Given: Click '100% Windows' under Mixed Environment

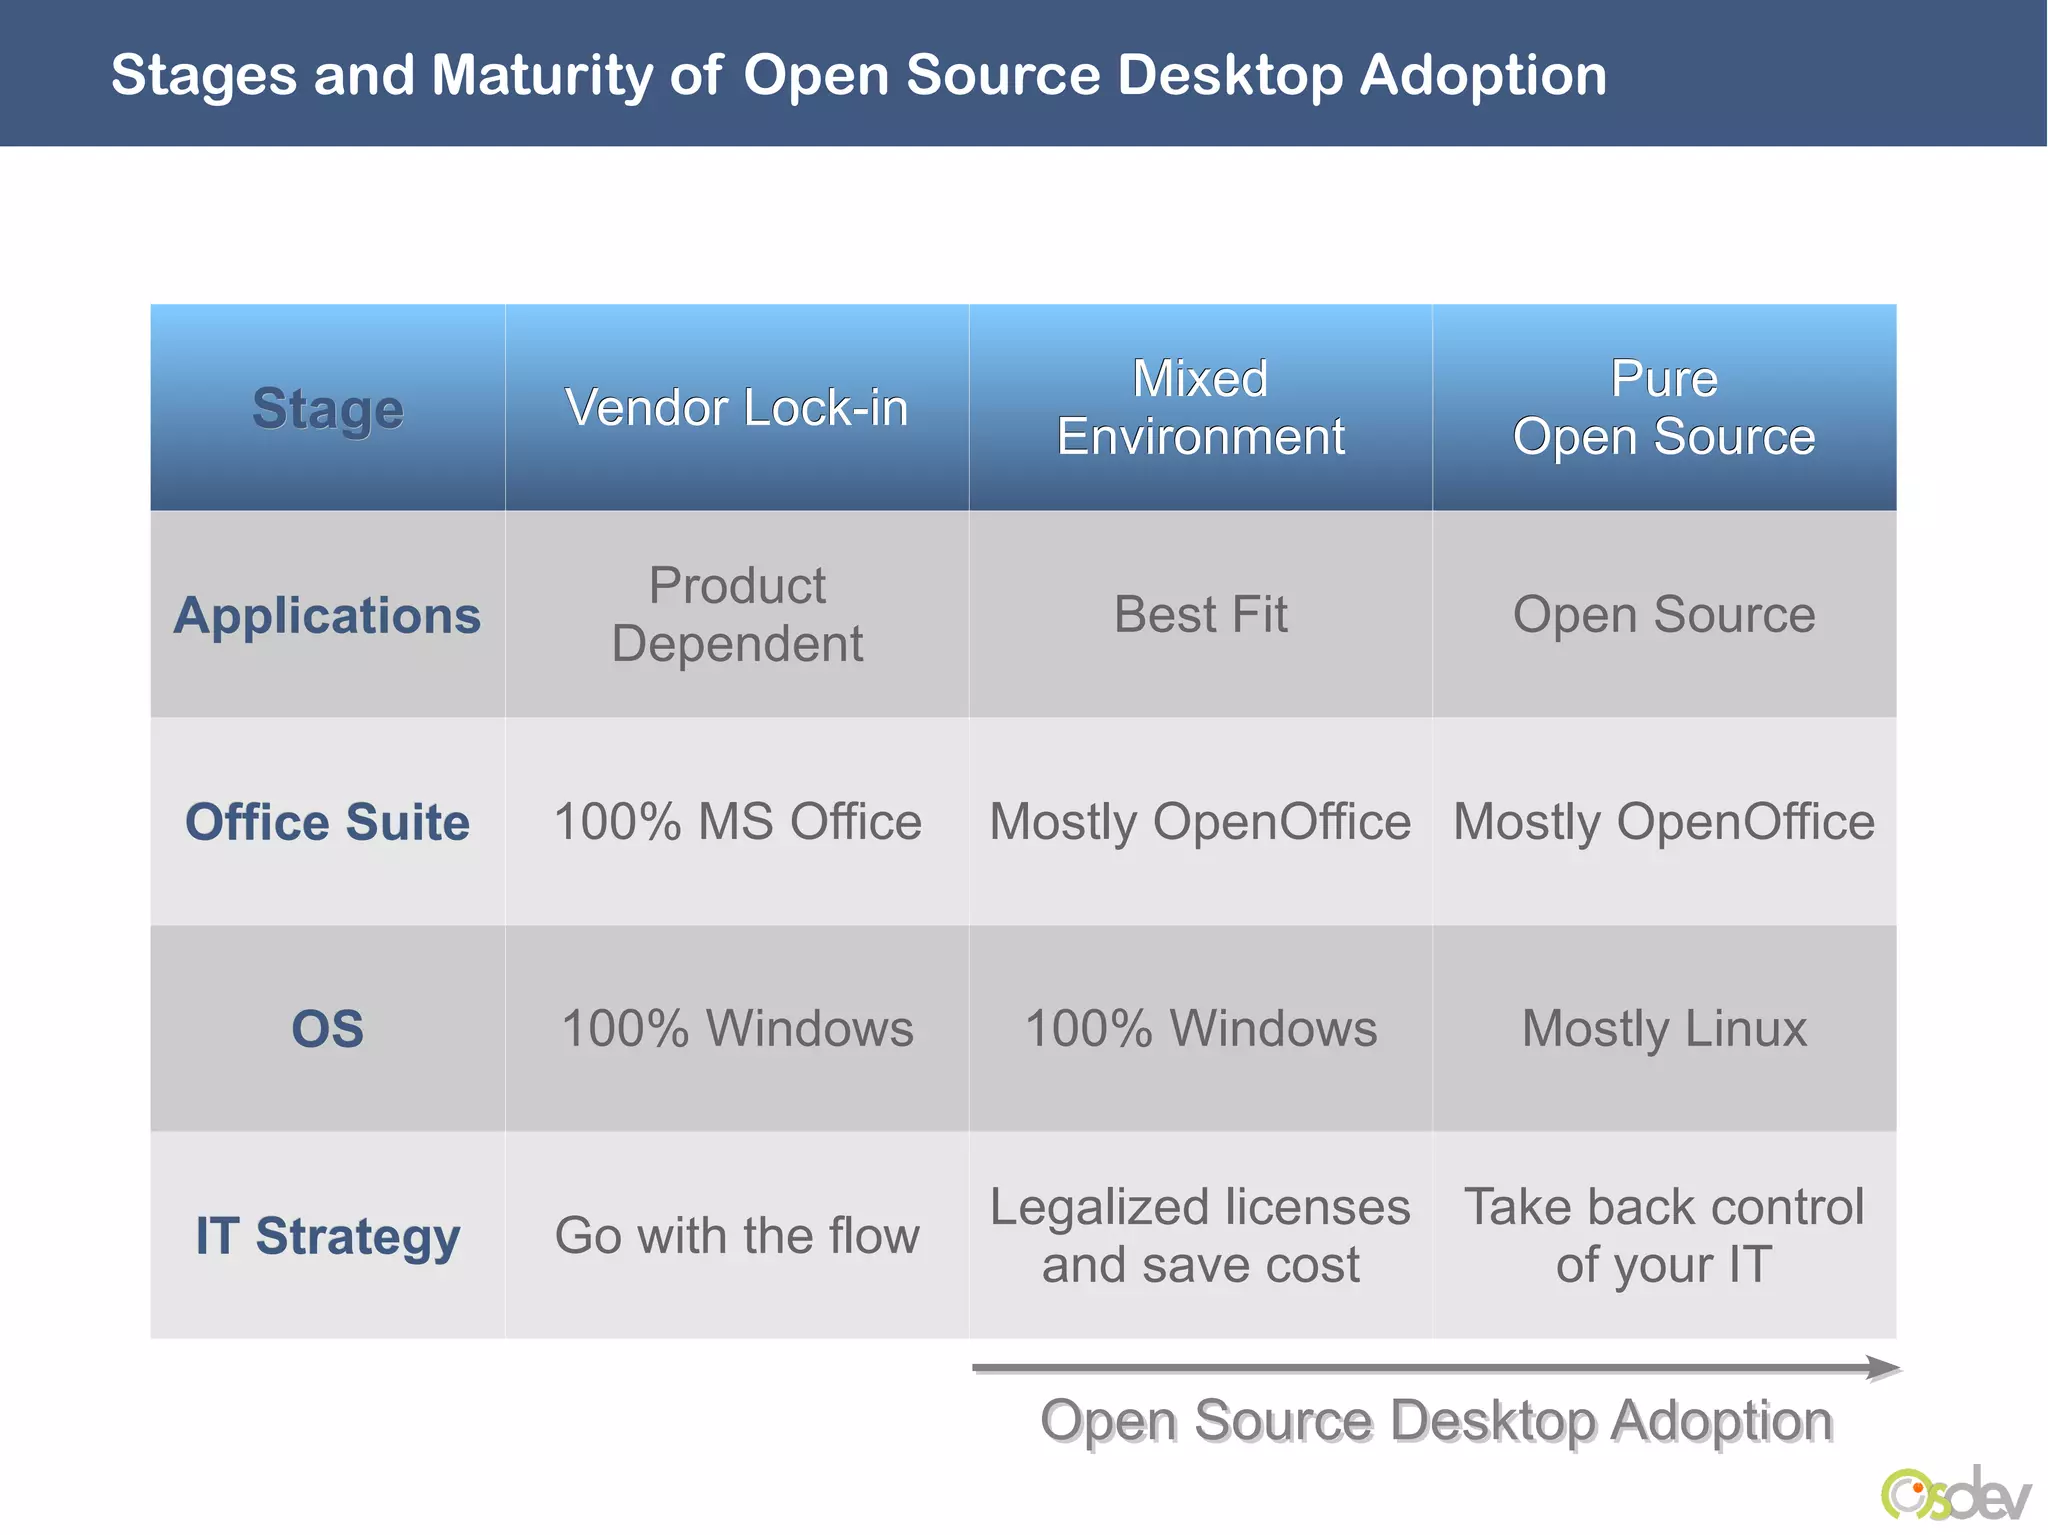Looking at the screenshot, I should point(1201,1028).
